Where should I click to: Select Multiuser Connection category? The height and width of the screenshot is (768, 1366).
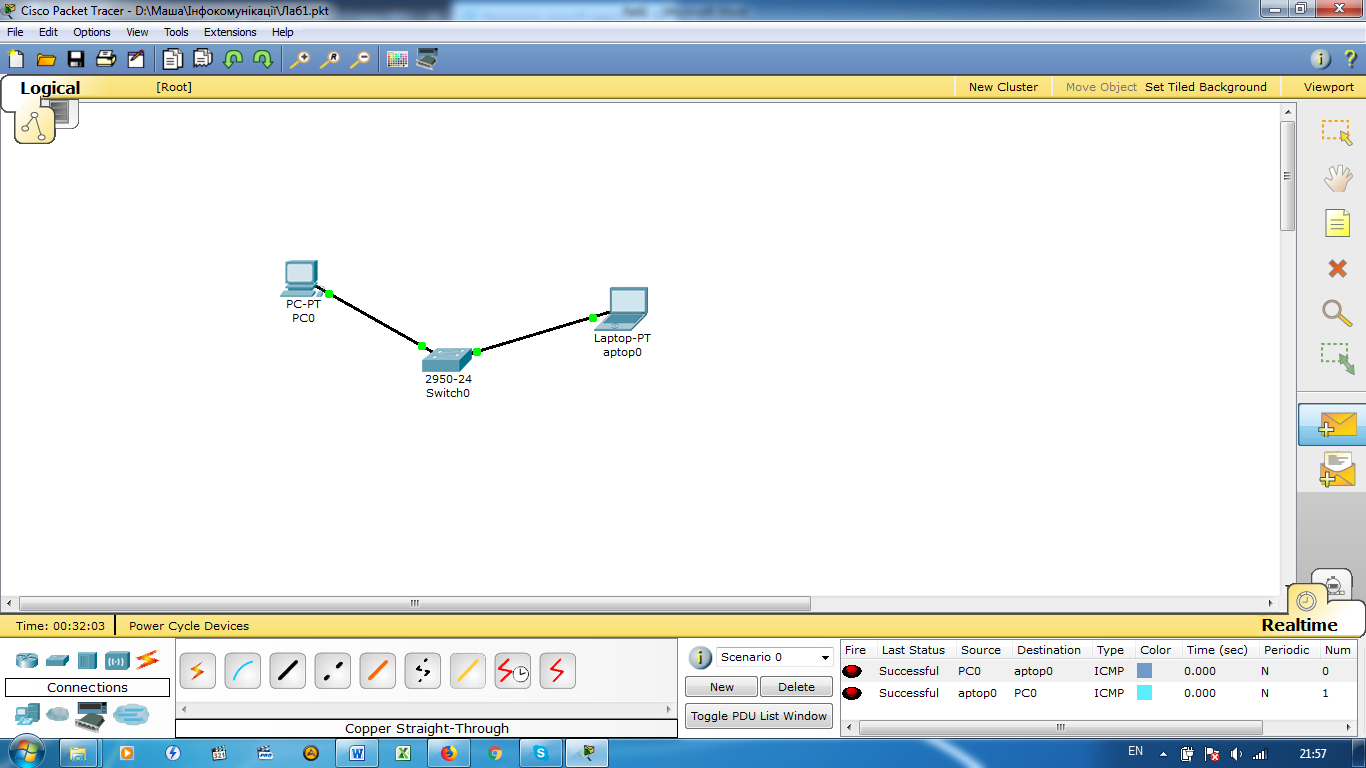130,714
